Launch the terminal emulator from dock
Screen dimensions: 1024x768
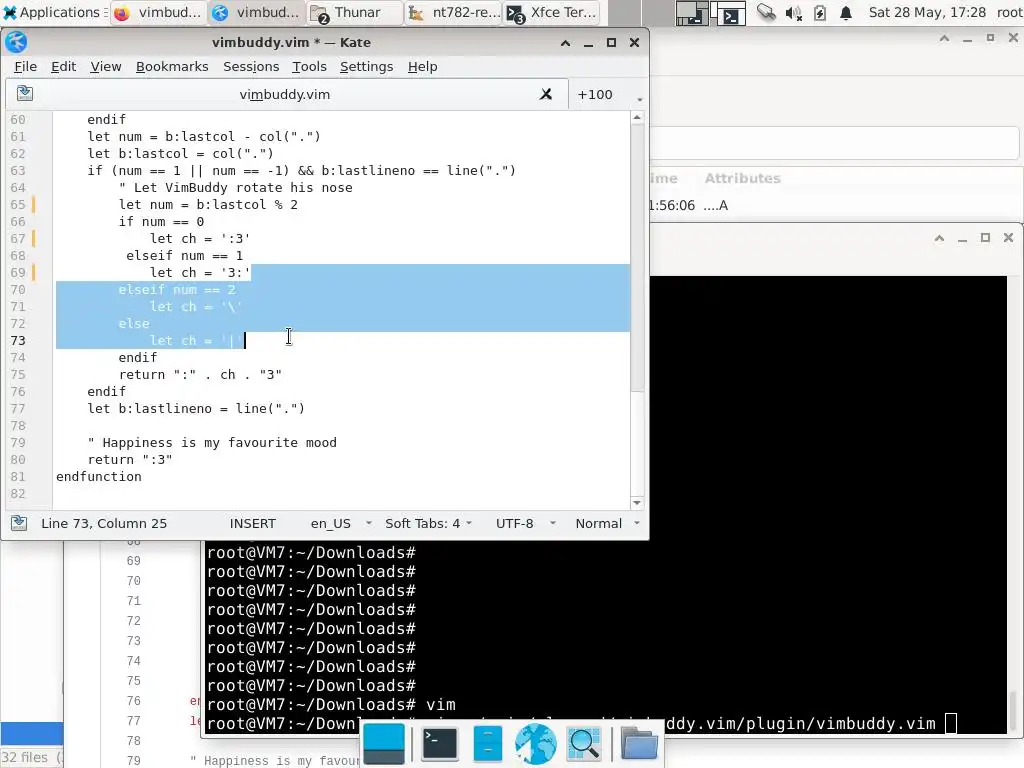pos(440,743)
